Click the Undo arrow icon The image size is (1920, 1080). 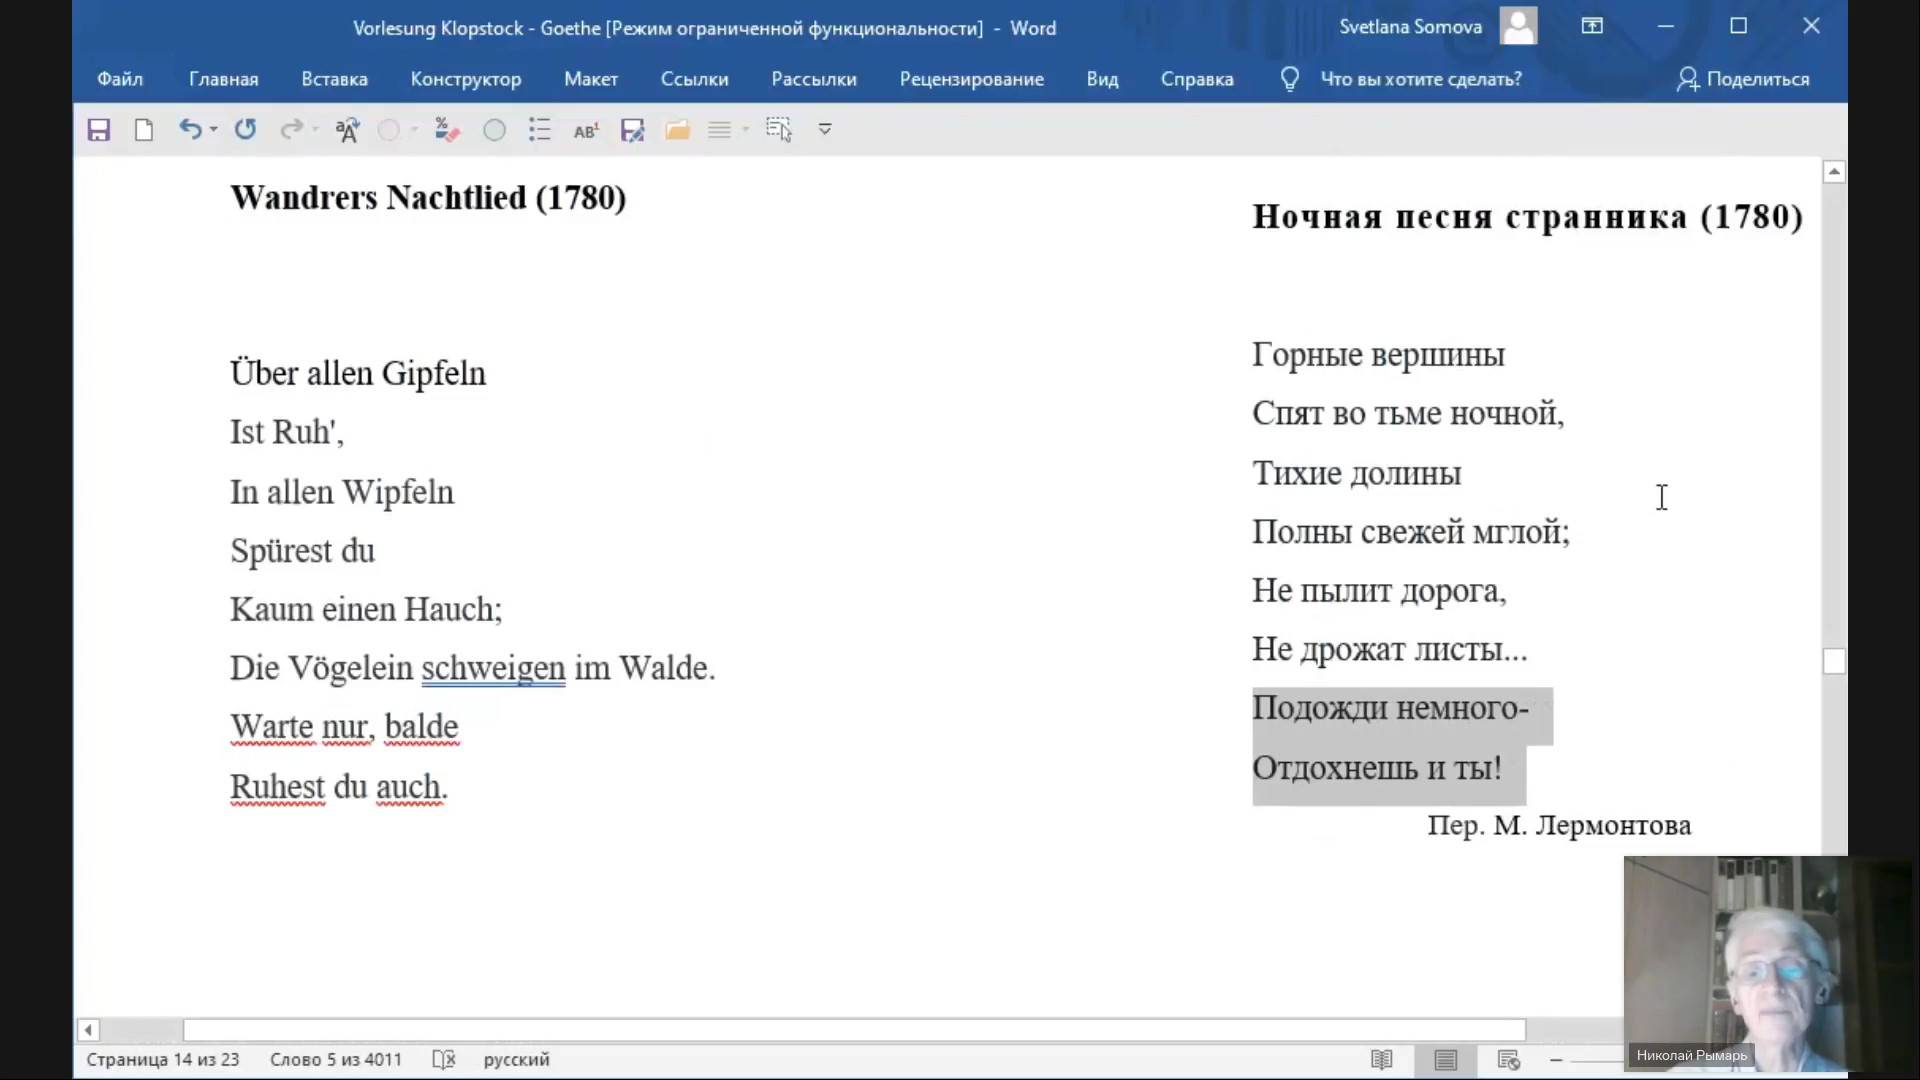(190, 129)
